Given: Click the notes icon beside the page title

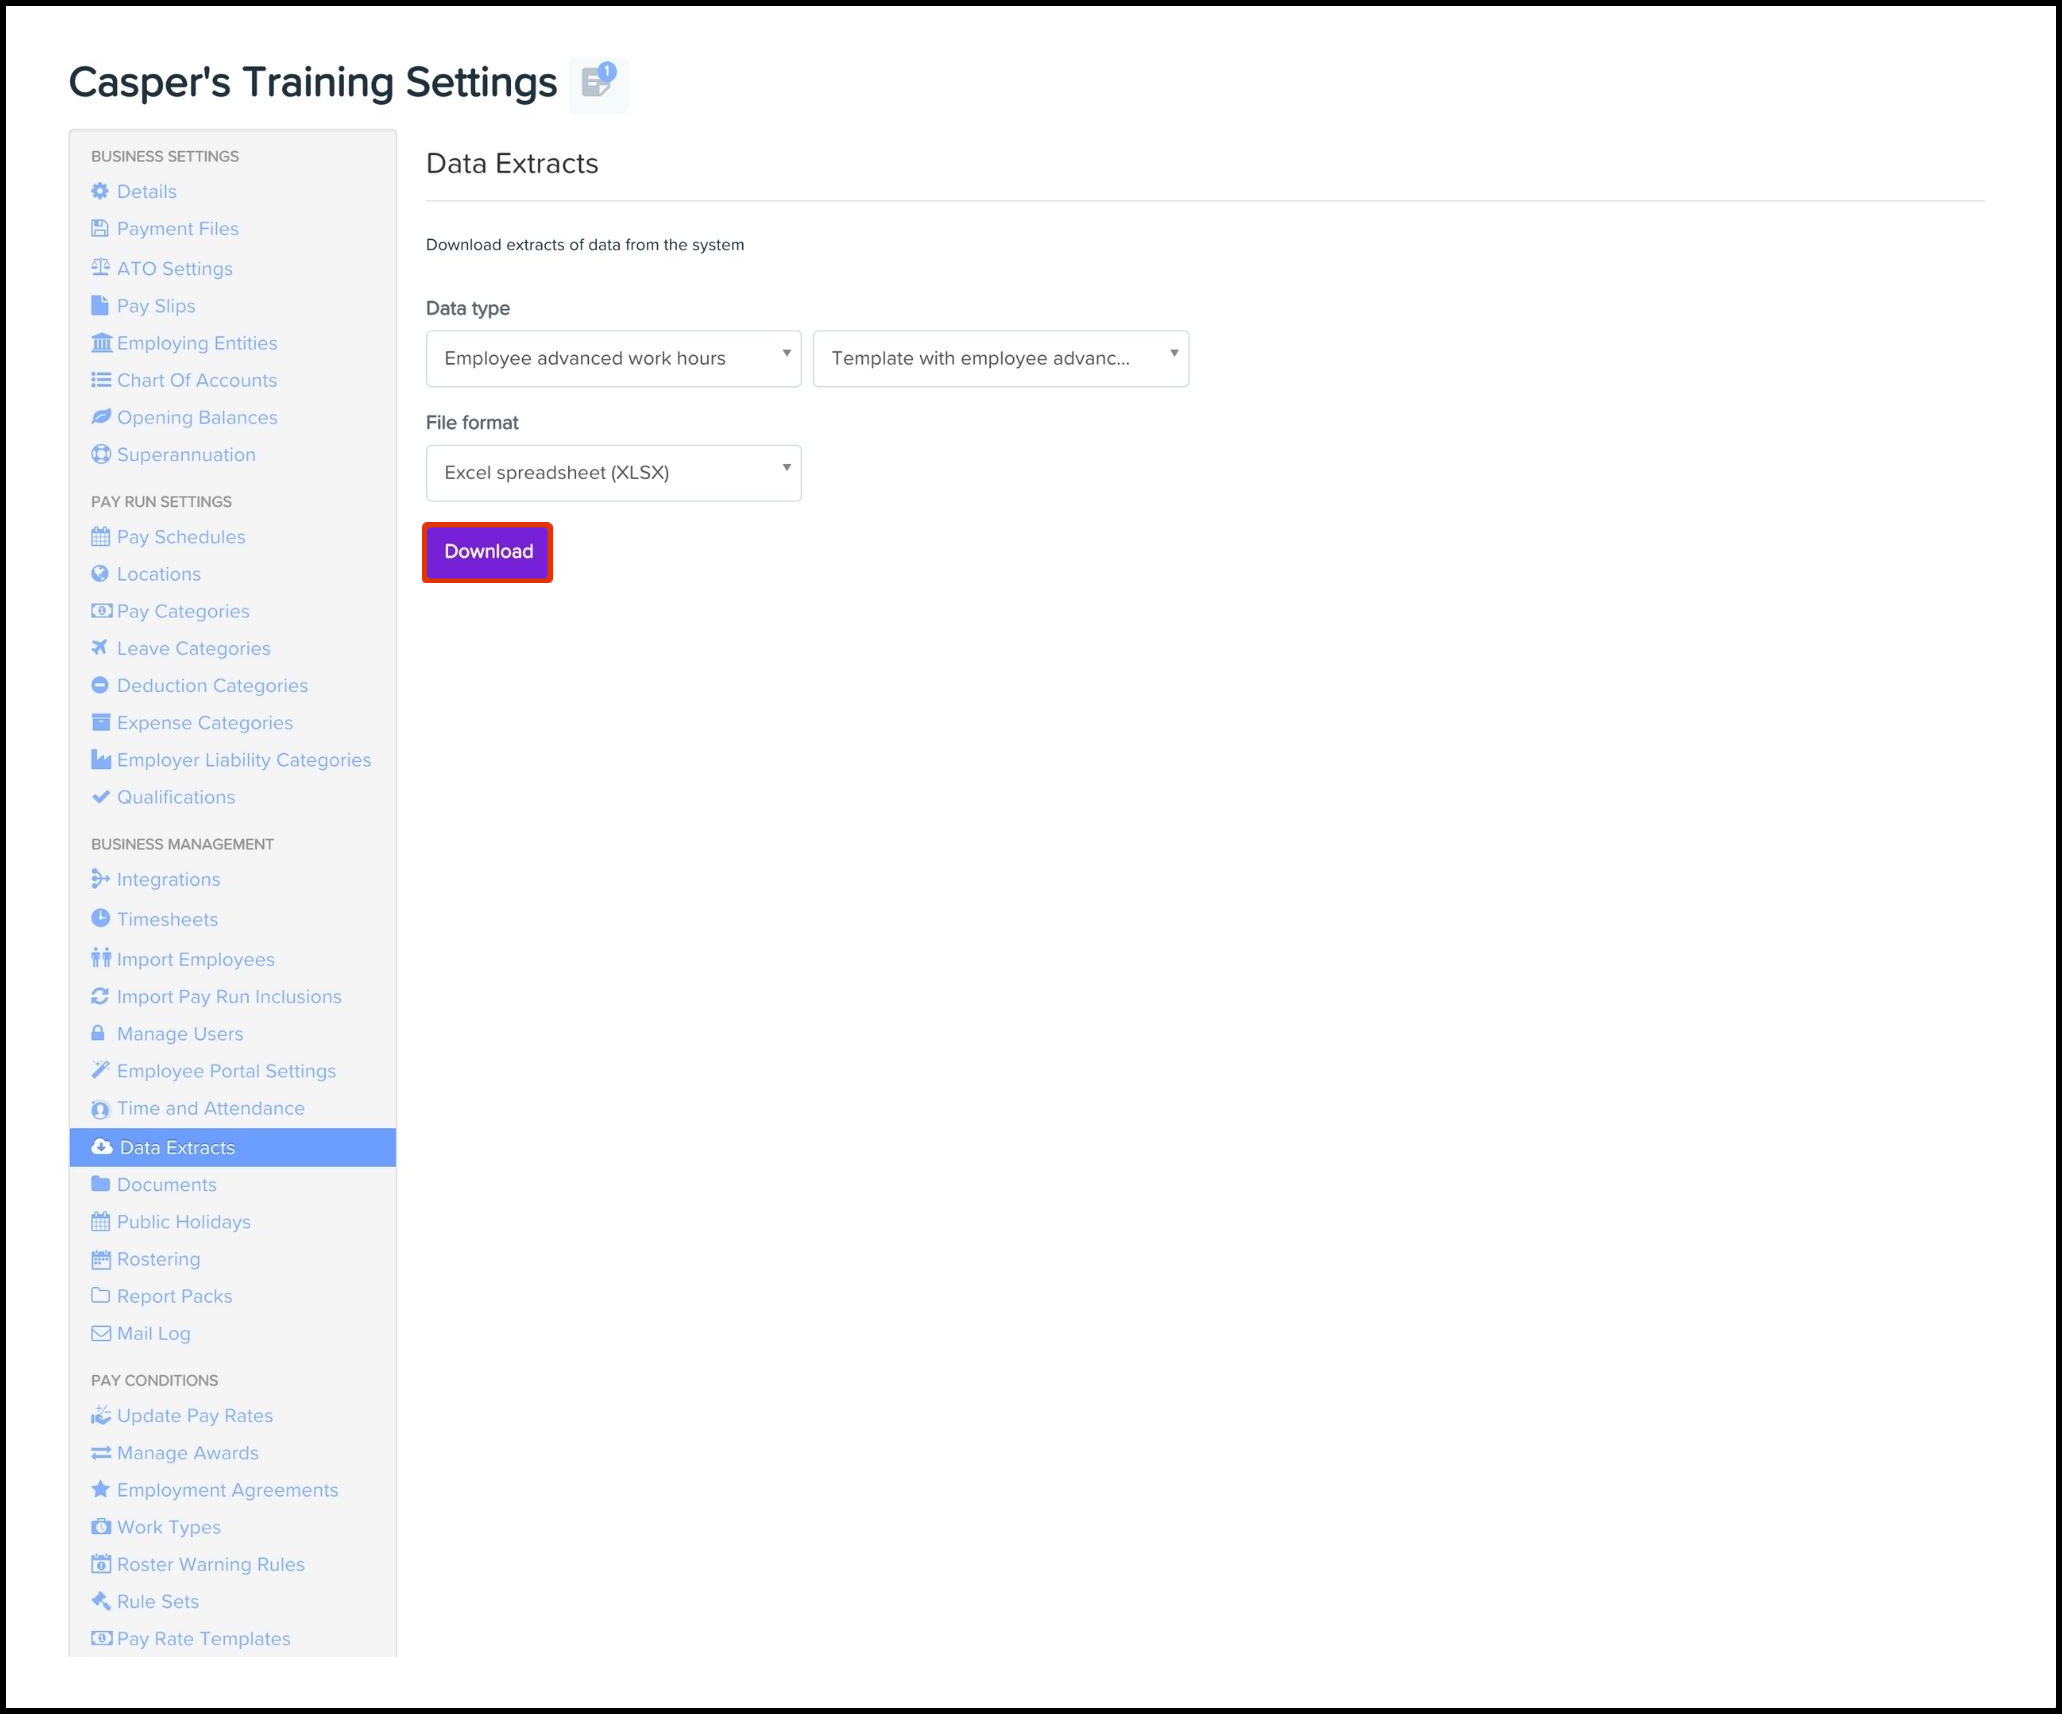Looking at the screenshot, I should (x=598, y=83).
